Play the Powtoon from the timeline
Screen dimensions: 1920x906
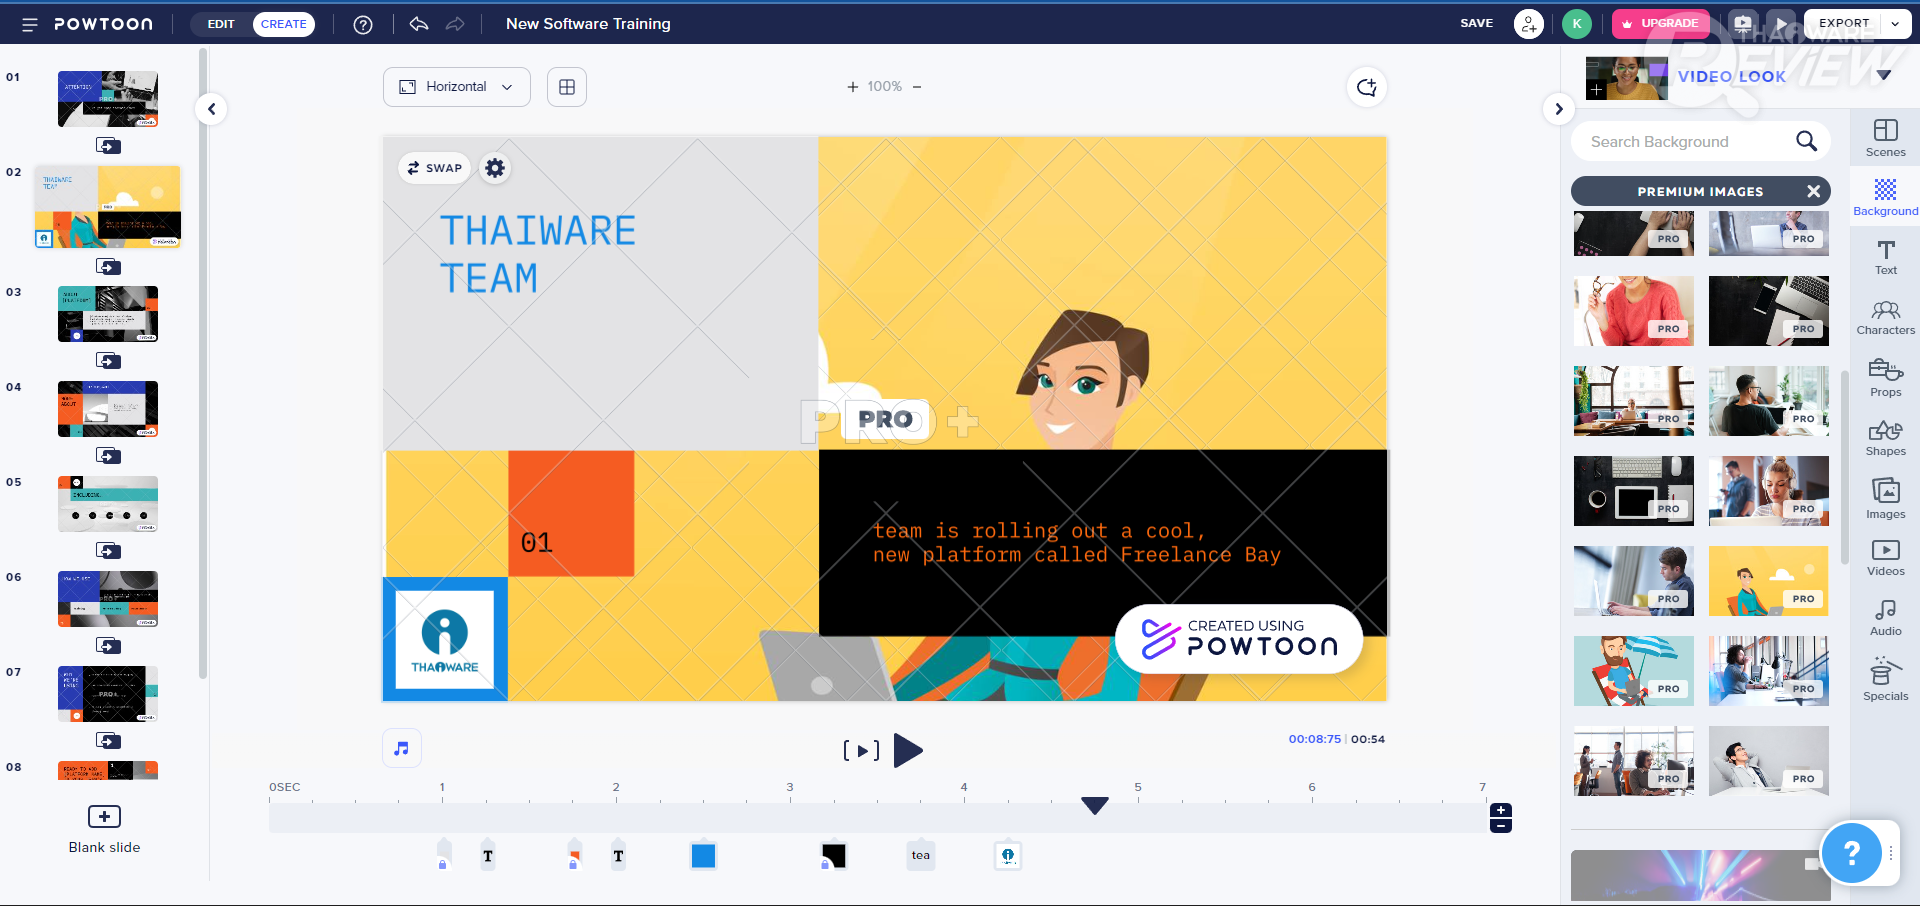point(908,750)
